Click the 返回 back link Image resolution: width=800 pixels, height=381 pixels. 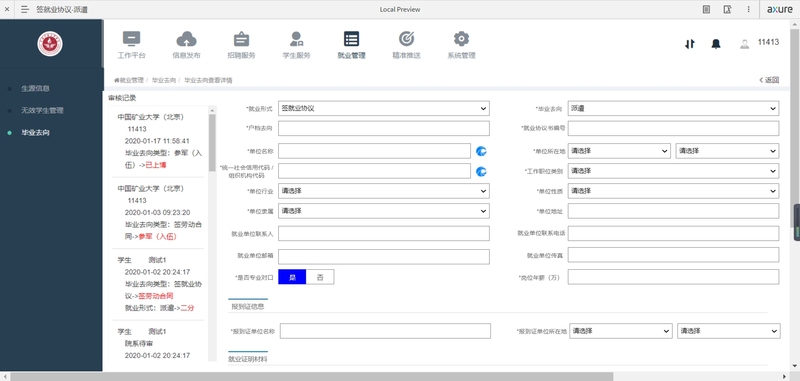pyautogui.click(x=769, y=80)
